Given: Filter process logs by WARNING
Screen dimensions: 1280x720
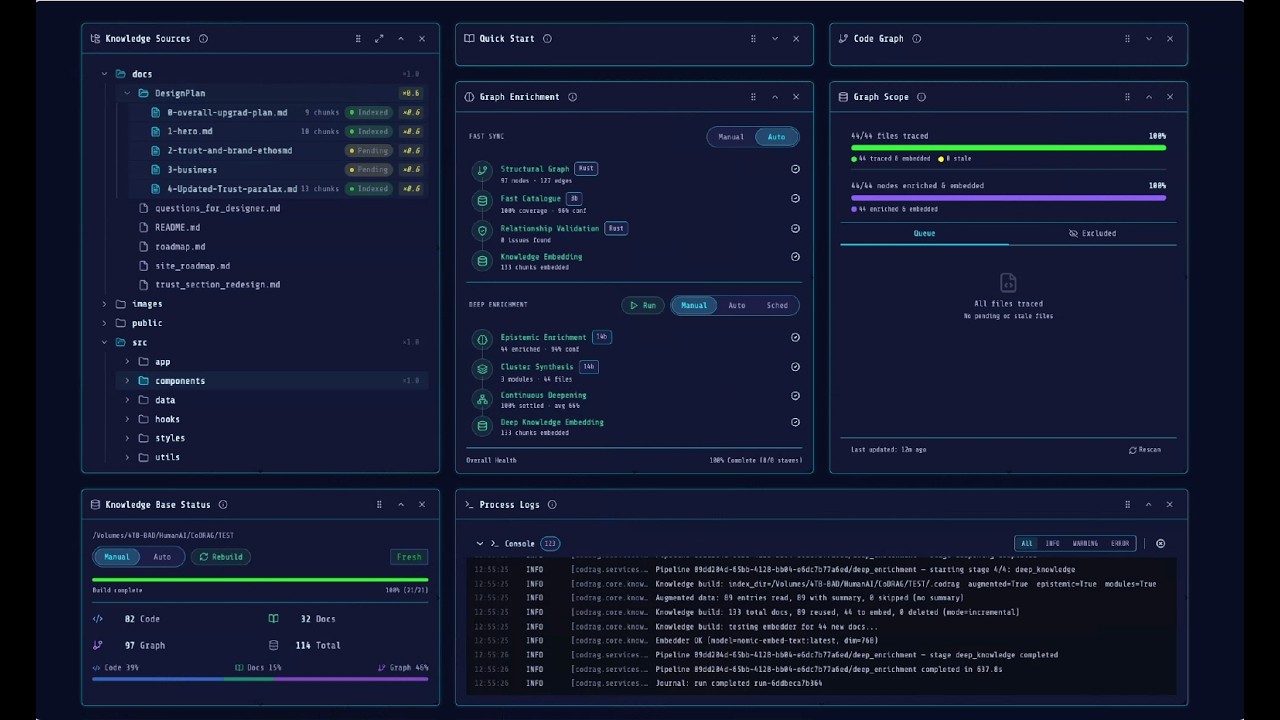Looking at the screenshot, I should click(1085, 544).
